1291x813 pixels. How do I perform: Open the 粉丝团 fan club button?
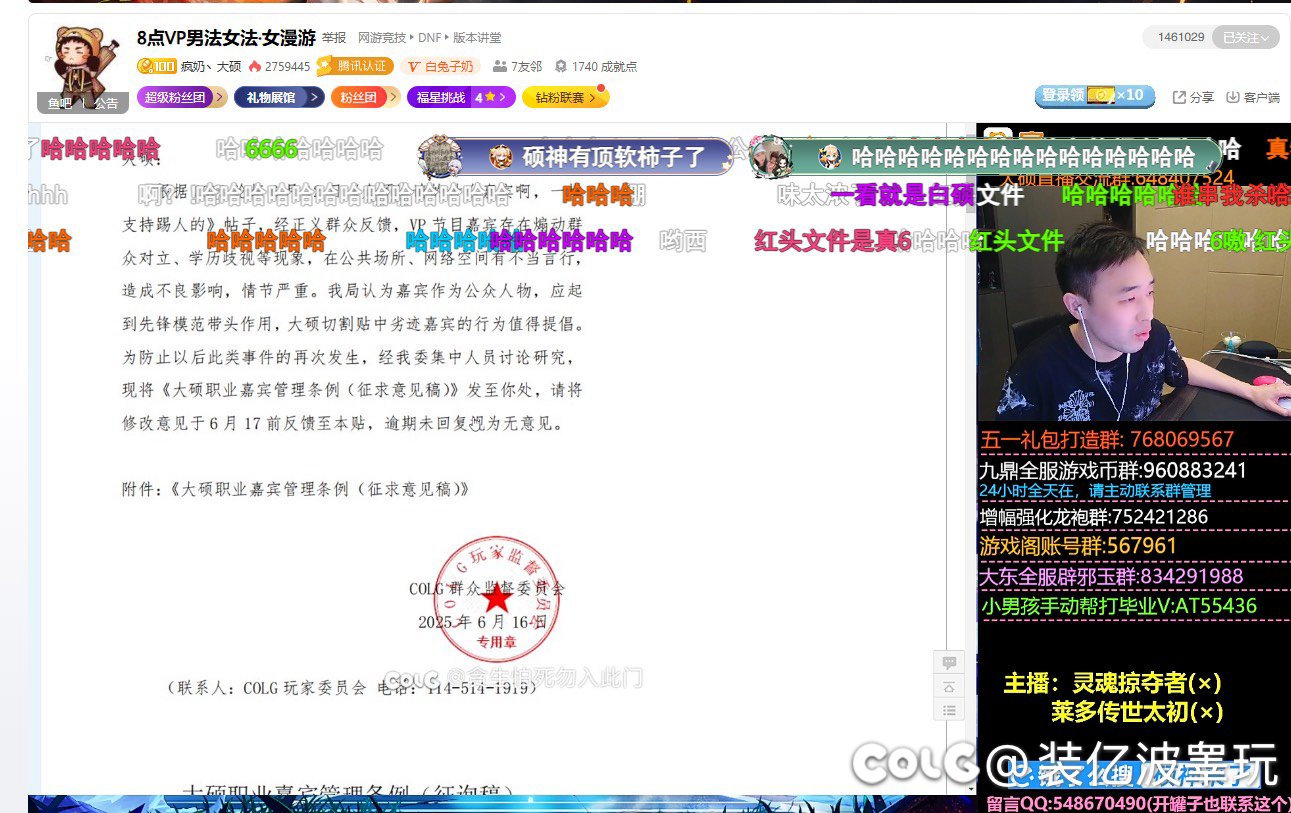(x=358, y=97)
